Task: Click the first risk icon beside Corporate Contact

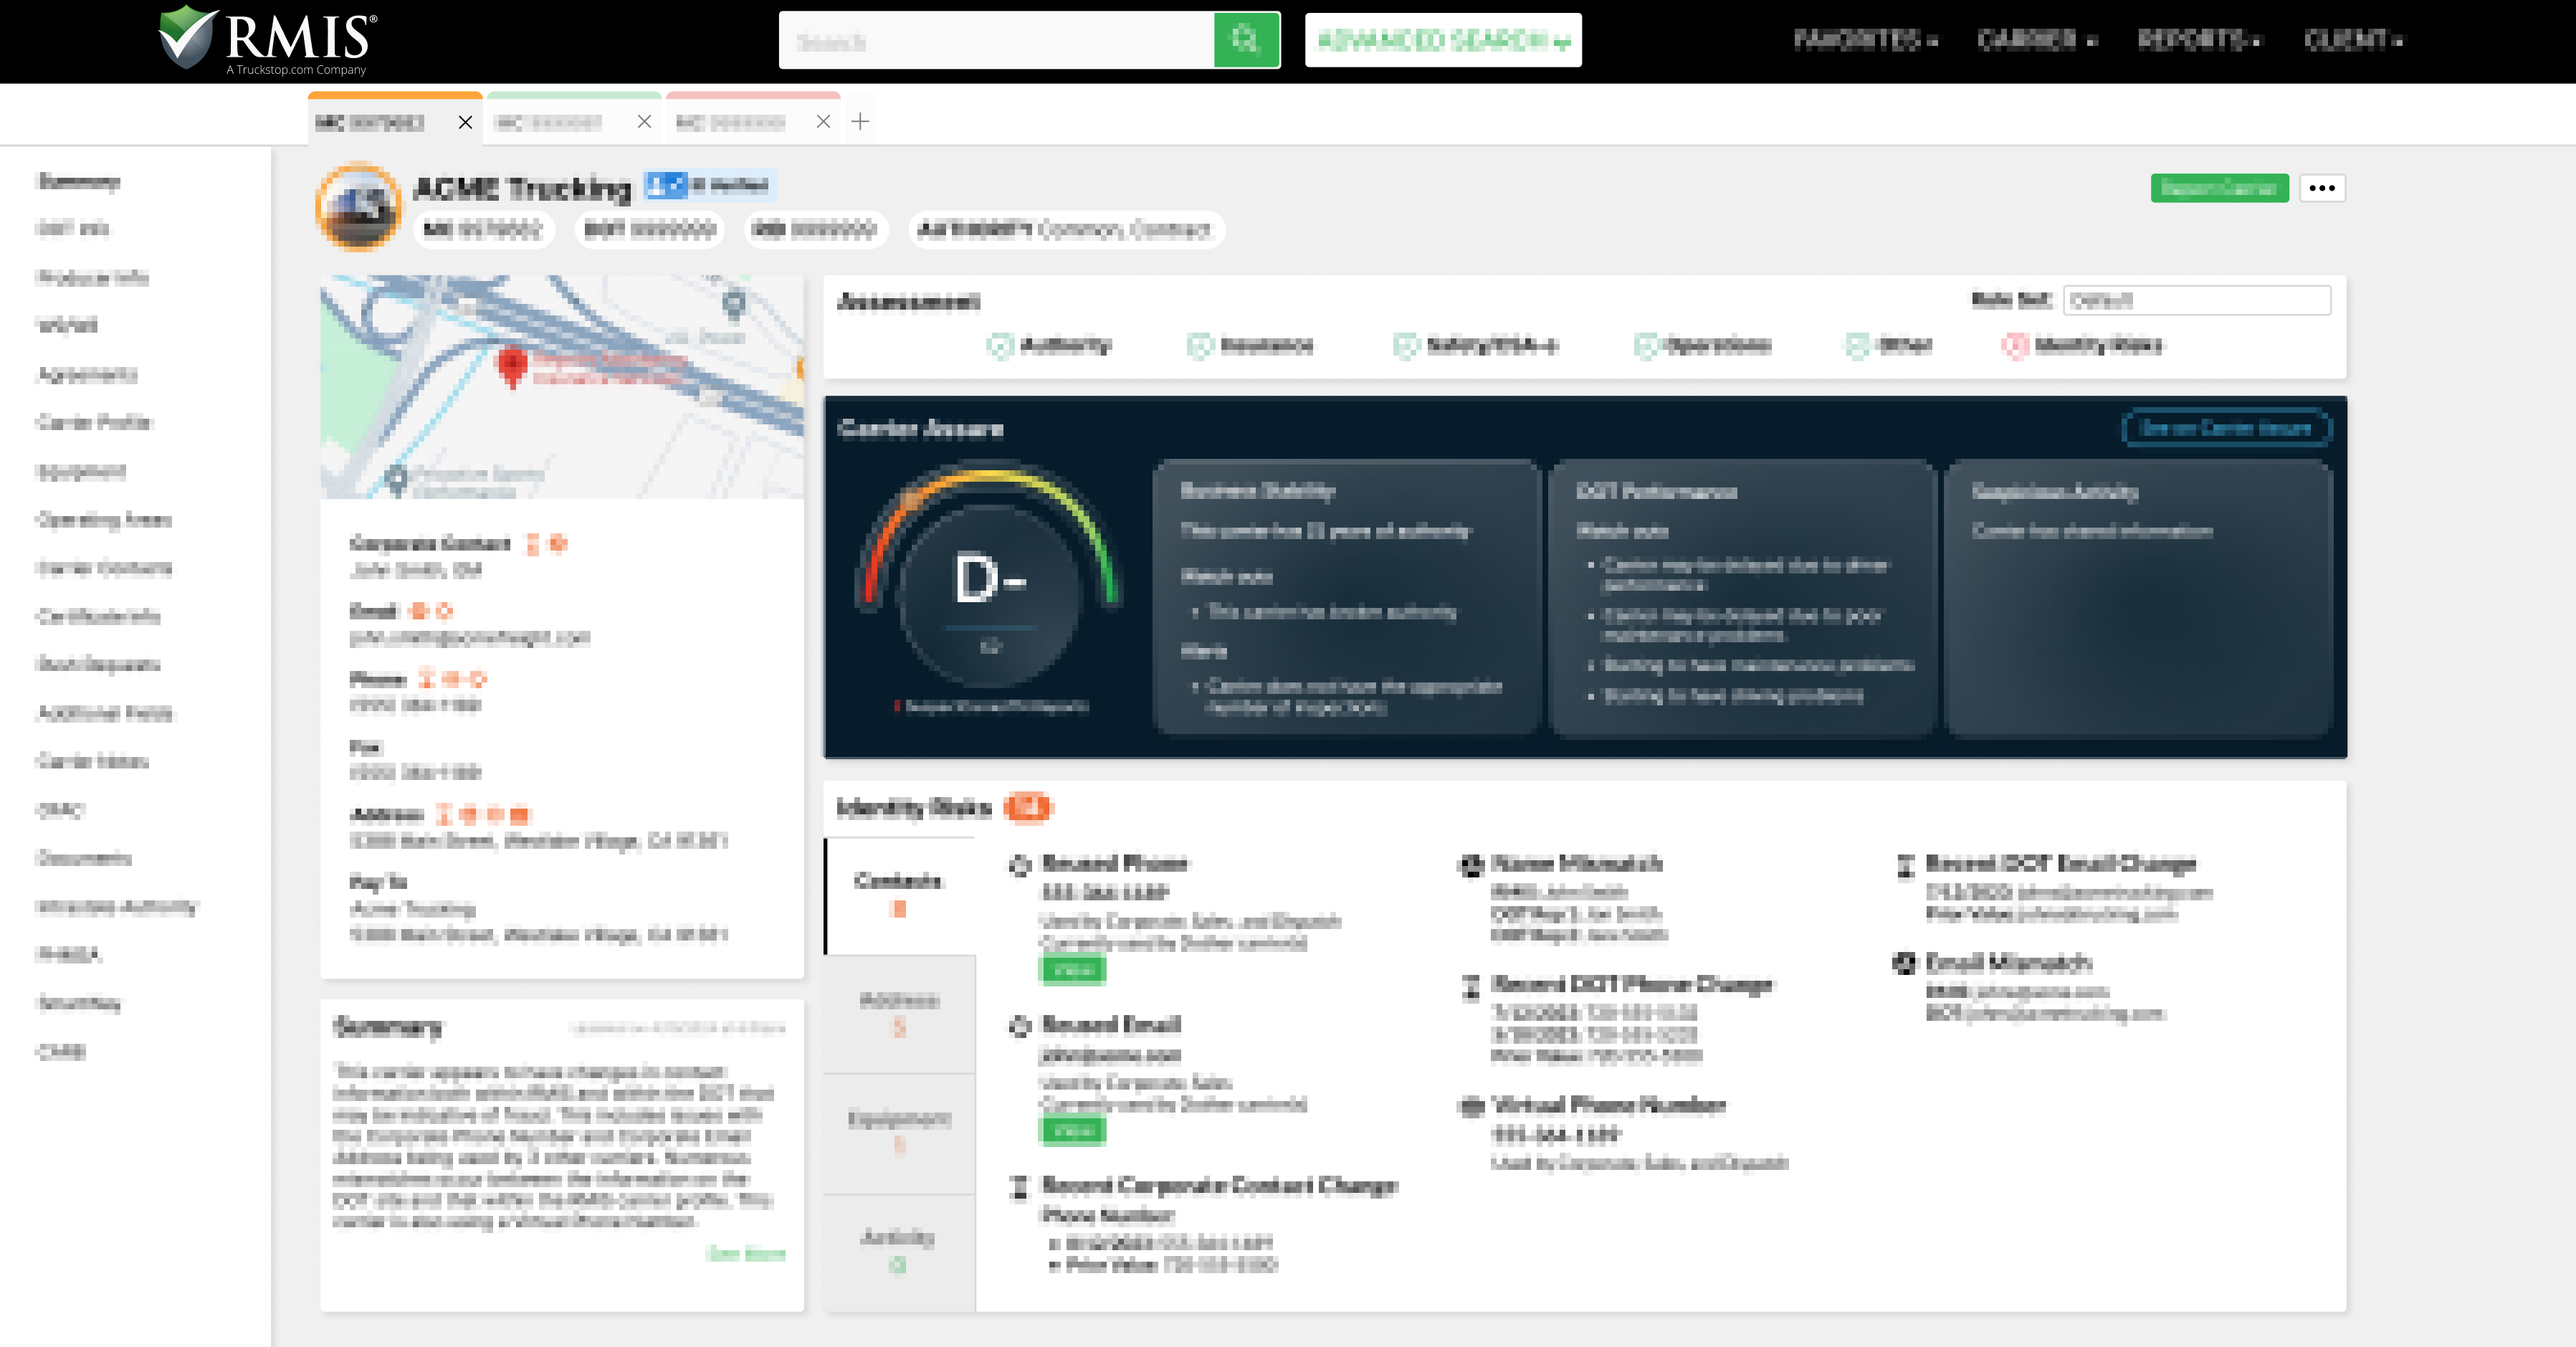Action: pyautogui.click(x=532, y=544)
